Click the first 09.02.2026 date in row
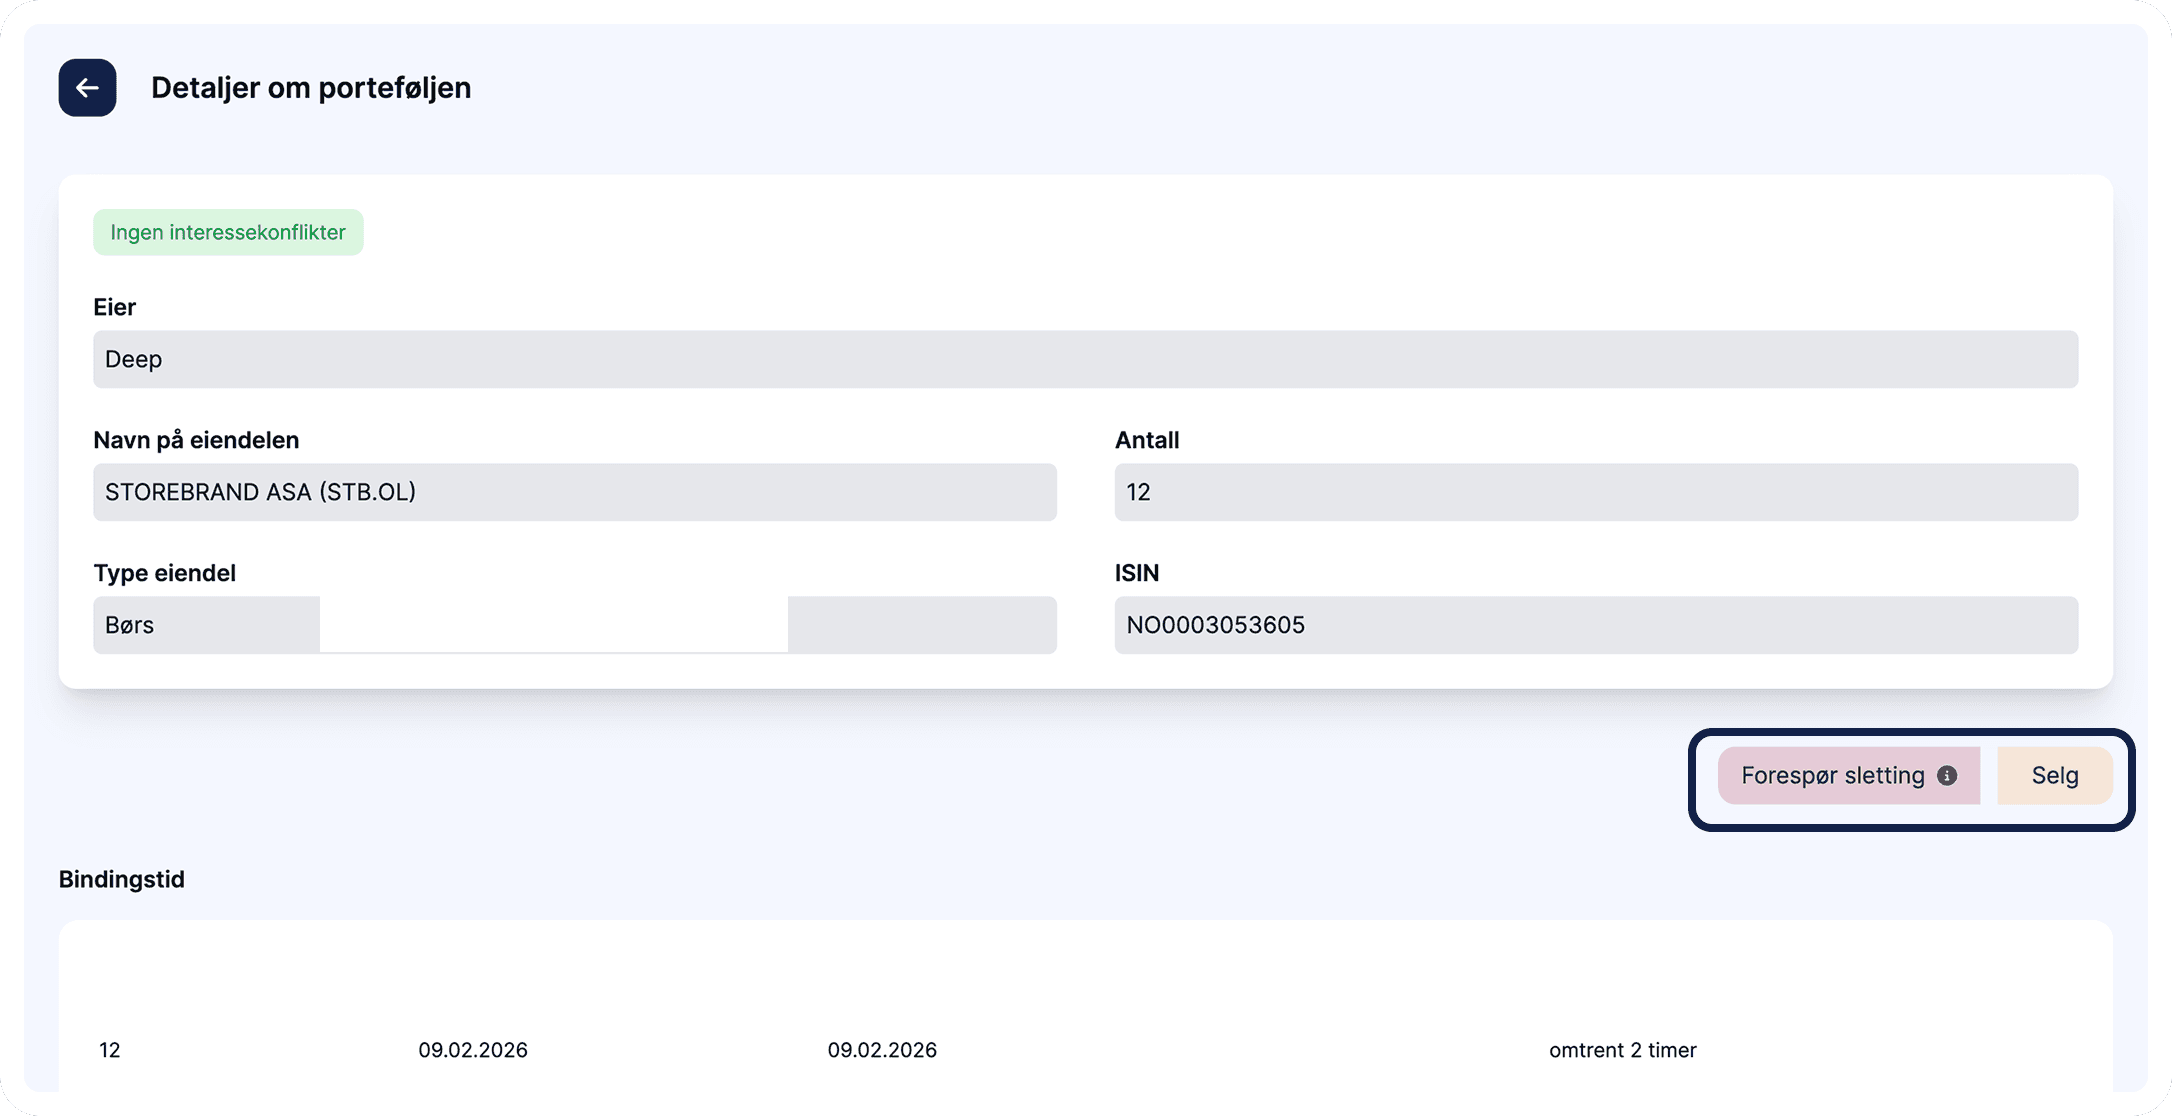Screen dimensions: 2172x1116 [x=473, y=1050]
